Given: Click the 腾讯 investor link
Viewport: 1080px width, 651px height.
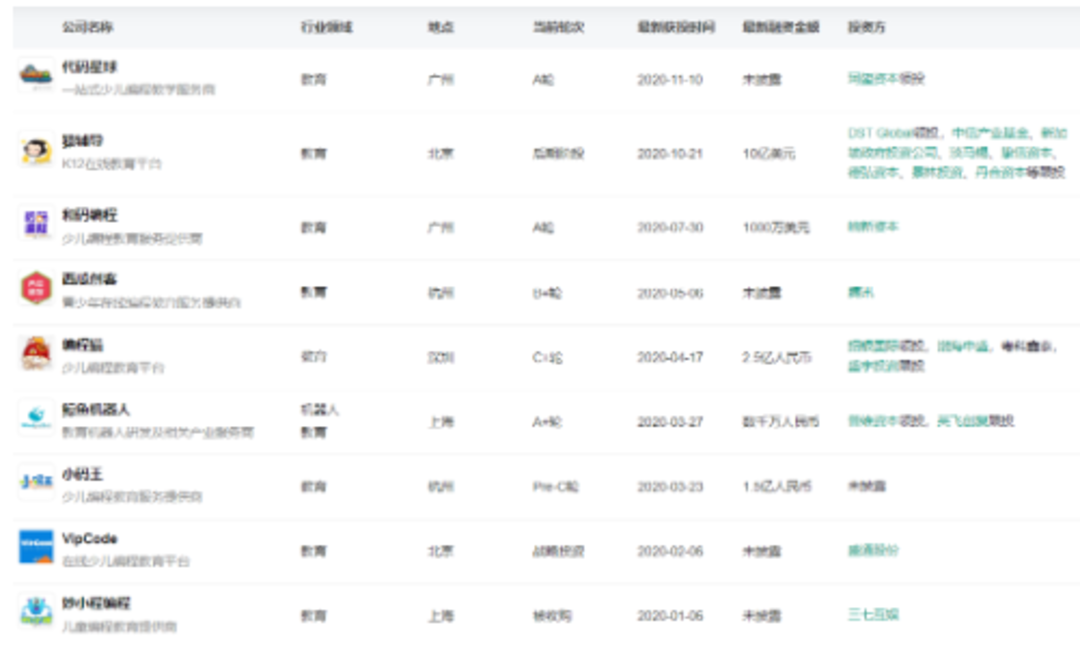Looking at the screenshot, I should [860, 292].
